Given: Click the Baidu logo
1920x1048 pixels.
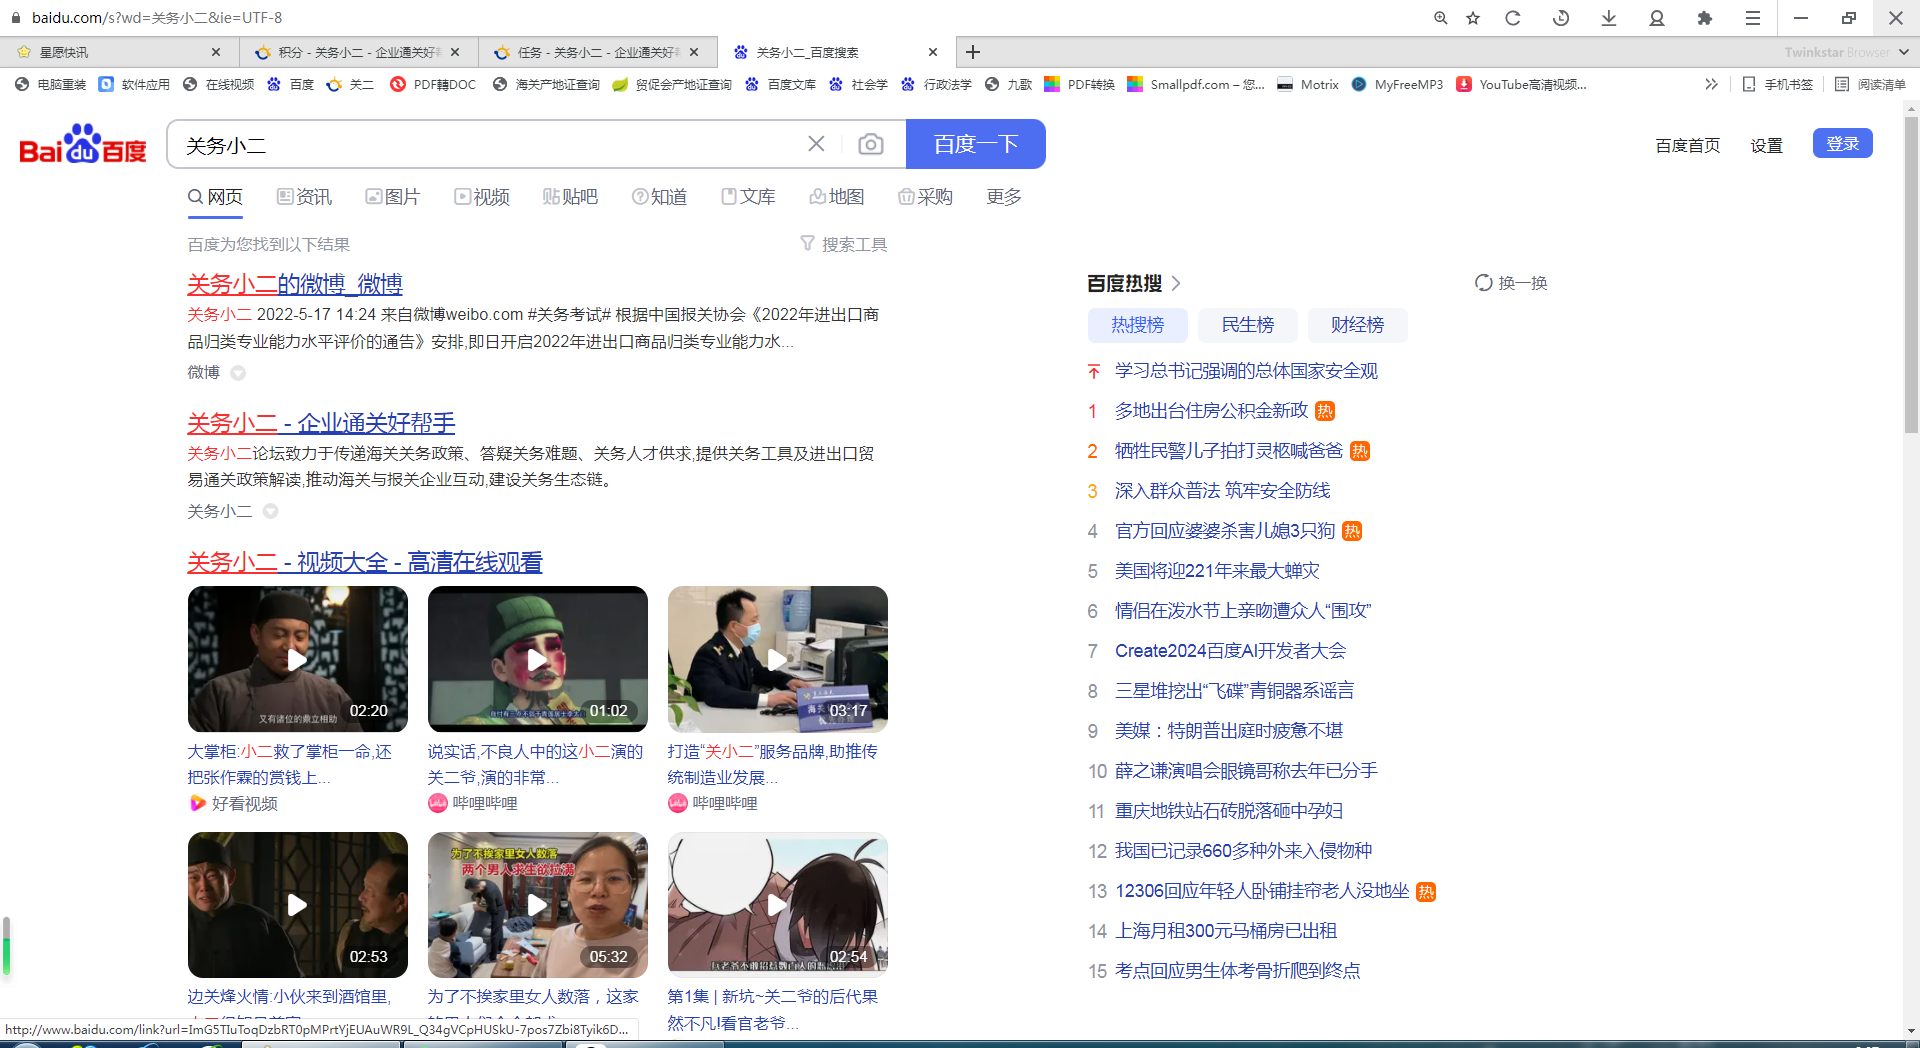Looking at the screenshot, I should click(x=83, y=144).
